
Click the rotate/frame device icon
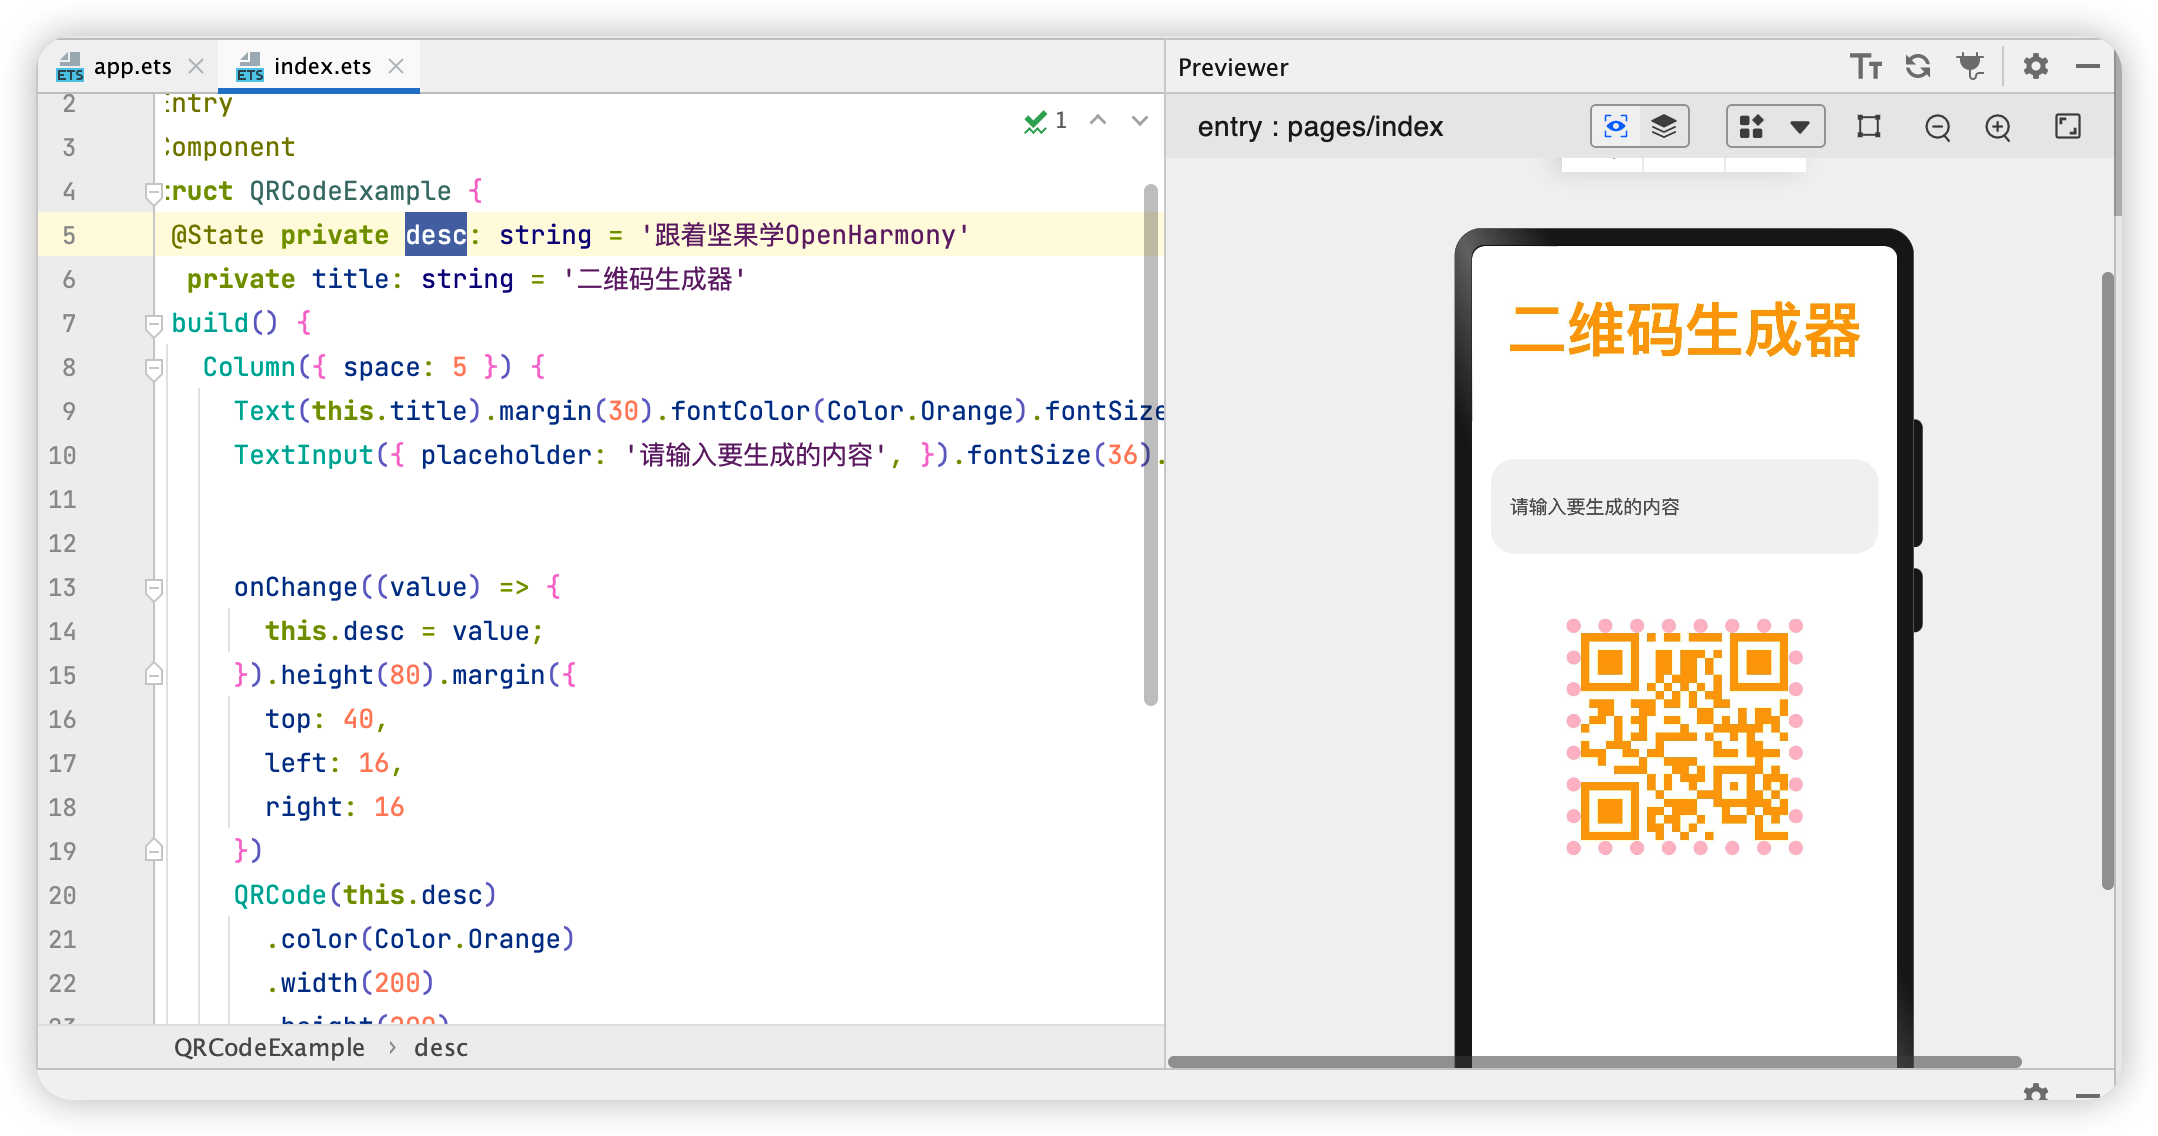[1869, 126]
